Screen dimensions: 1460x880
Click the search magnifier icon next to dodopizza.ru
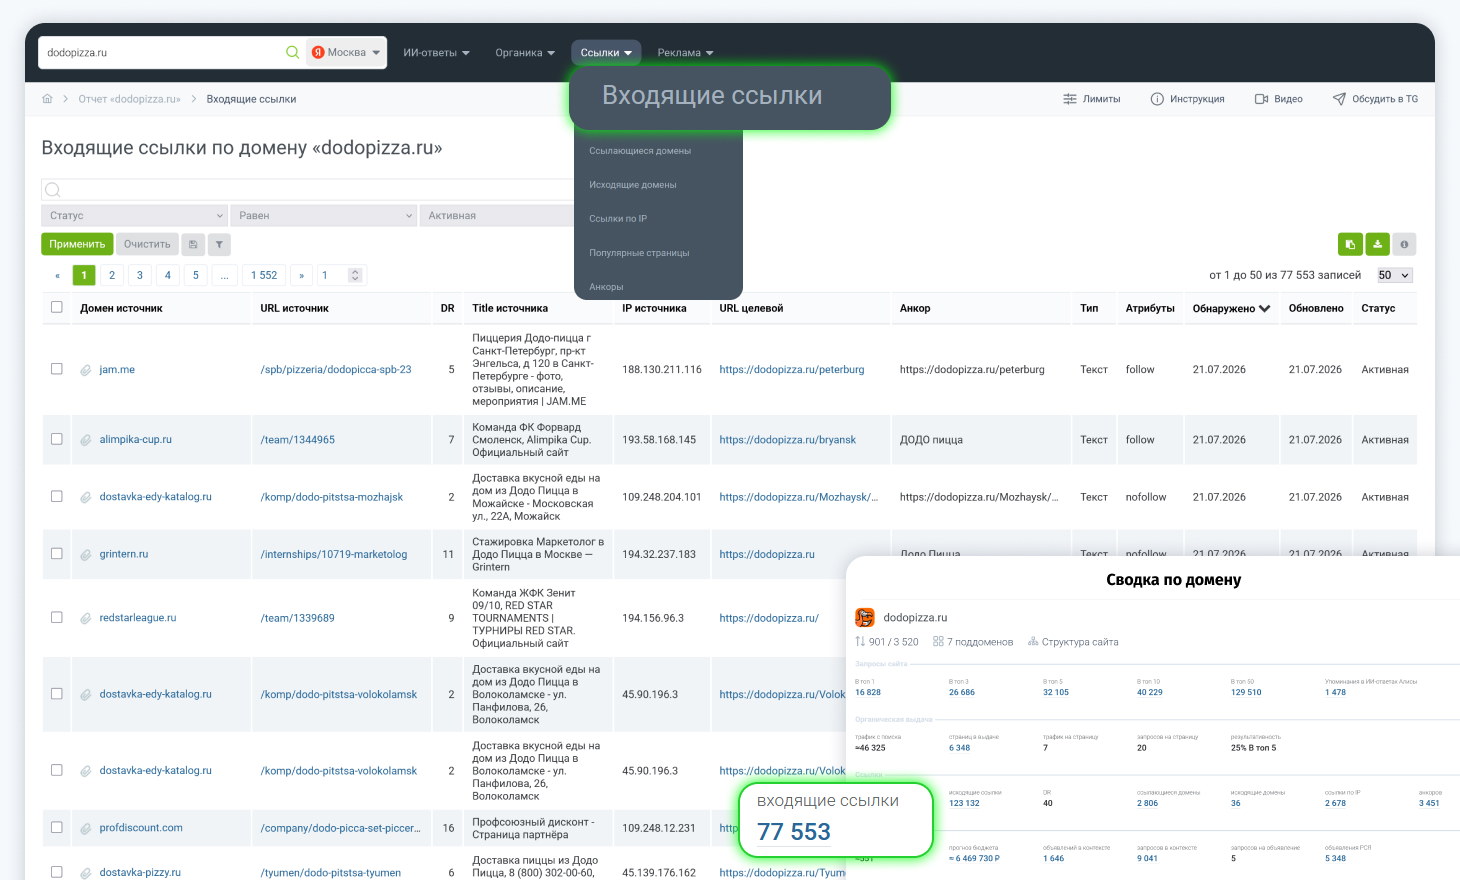tap(292, 52)
